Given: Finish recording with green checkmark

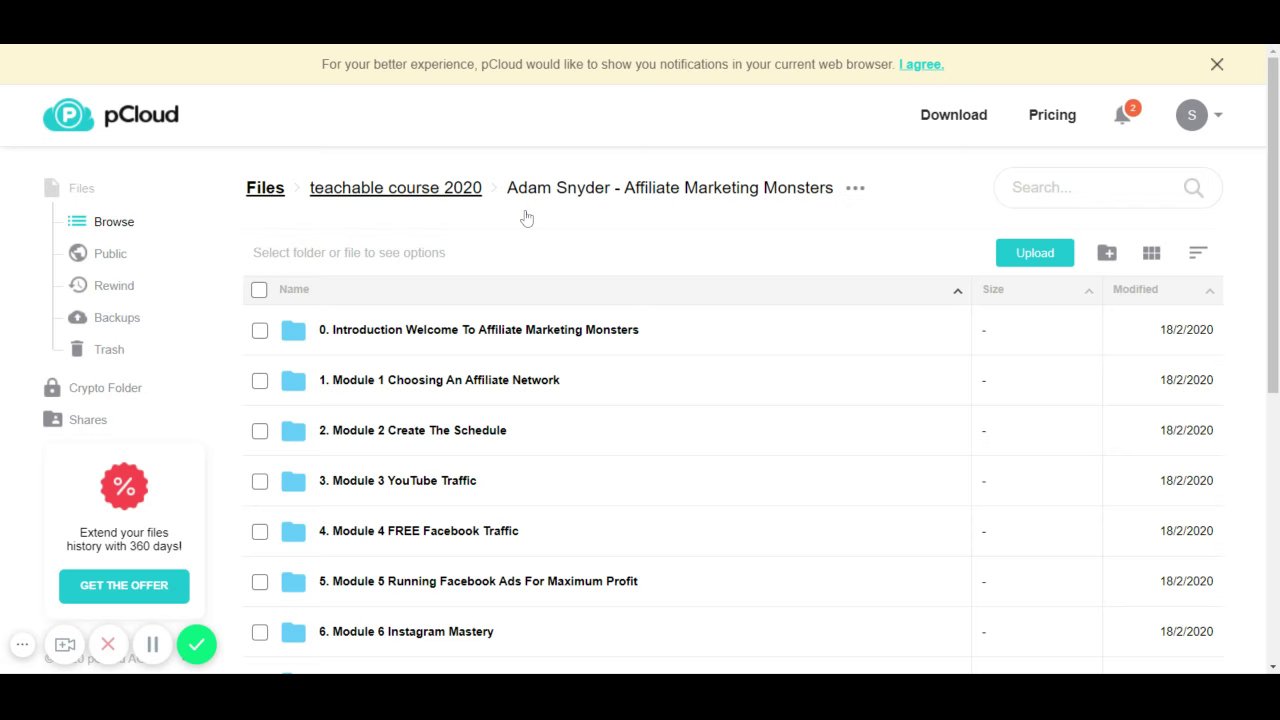Looking at the screenshot, I should click(197, 645).
